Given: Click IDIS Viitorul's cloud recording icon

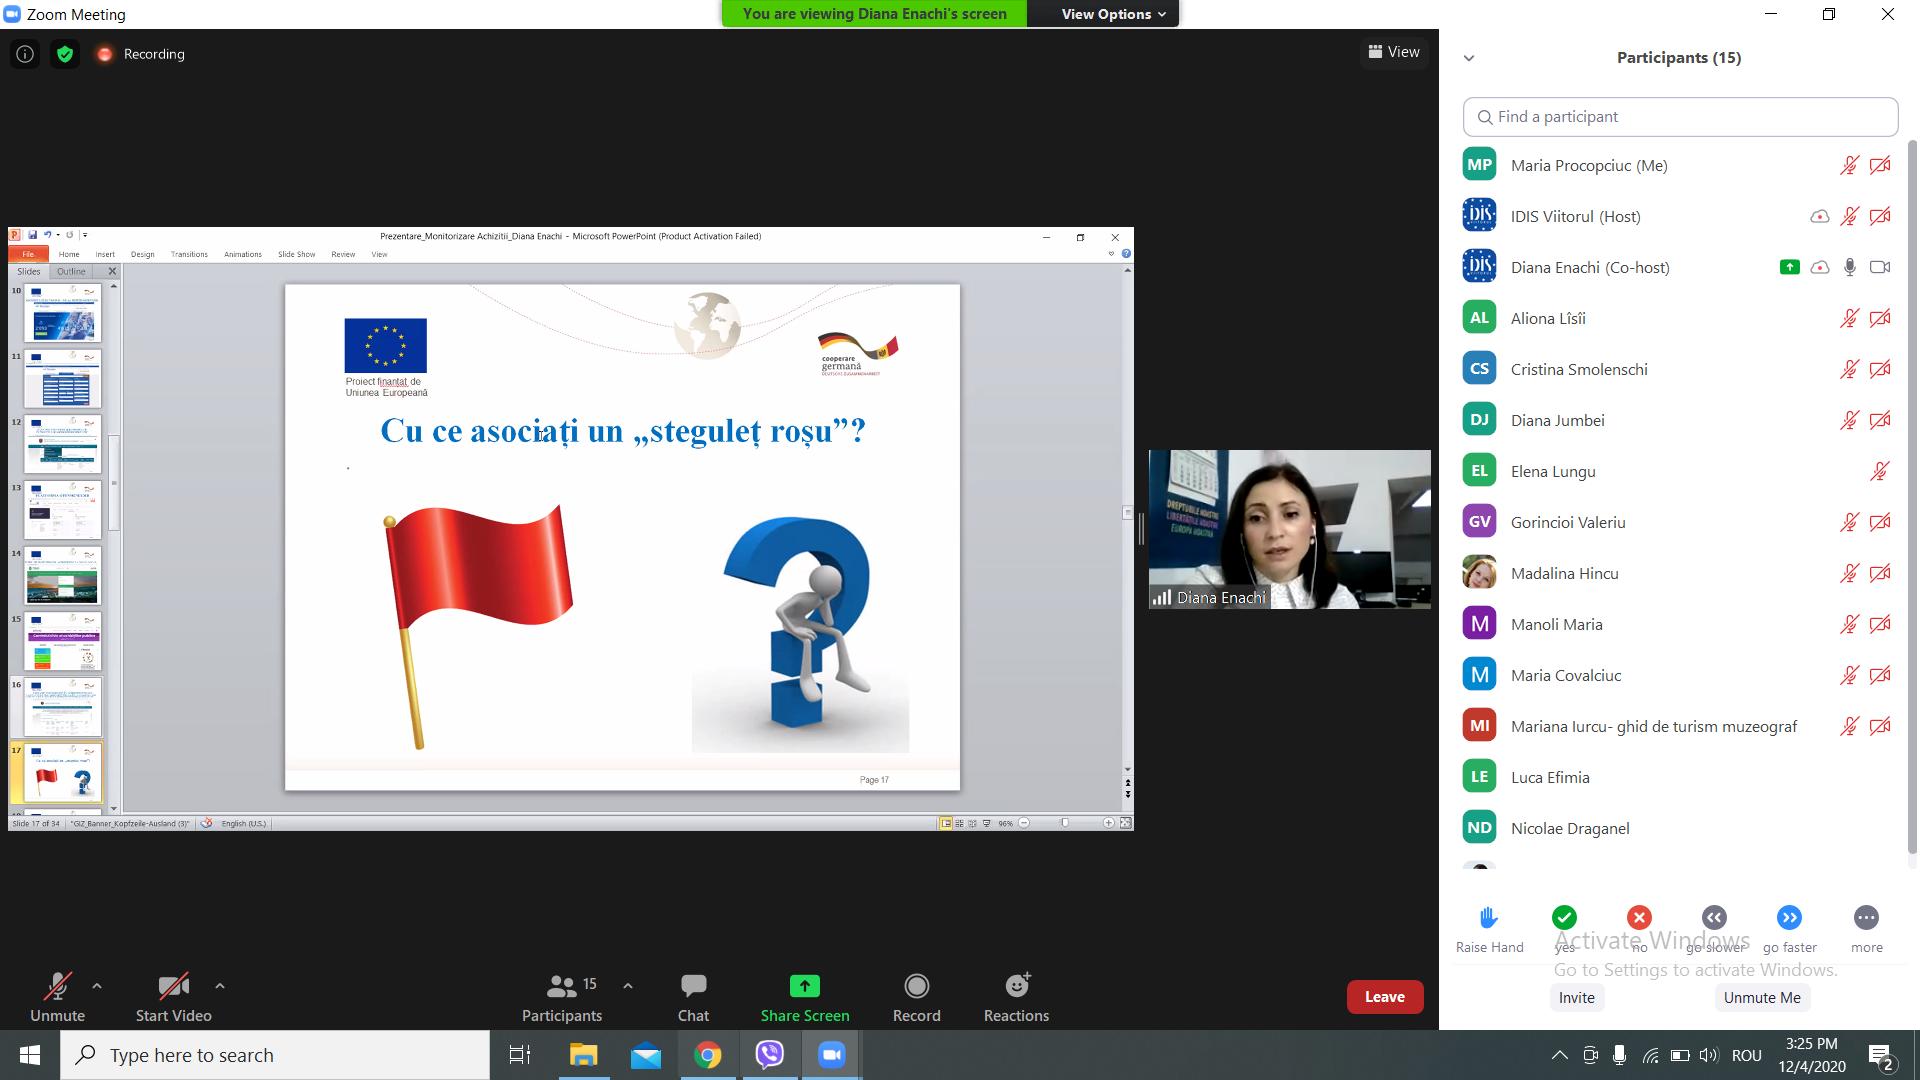Looking at the screenshot, I should [1820, 217].
